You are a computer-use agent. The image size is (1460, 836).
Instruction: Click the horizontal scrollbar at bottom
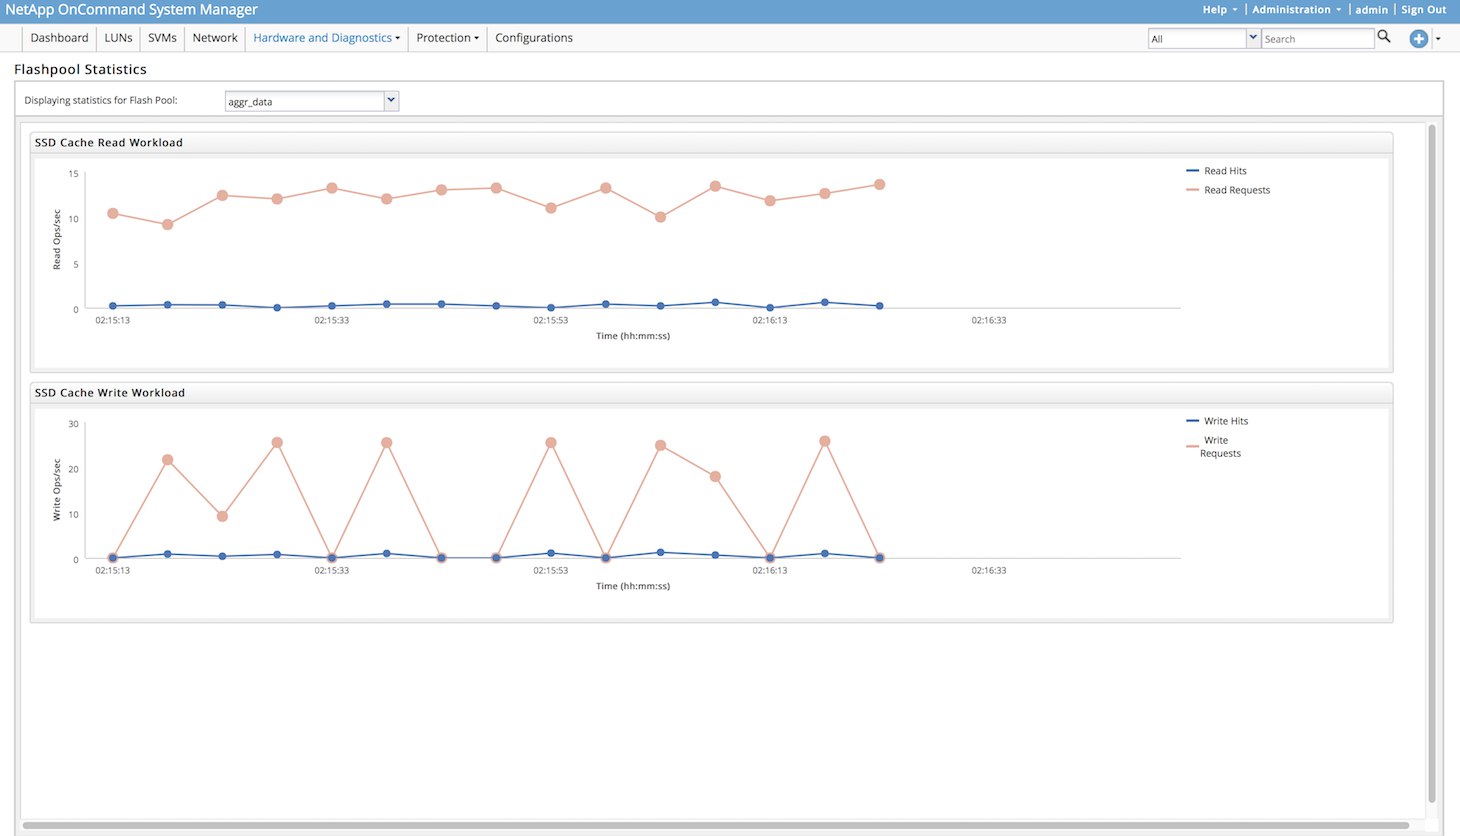[x=715, y=826]
